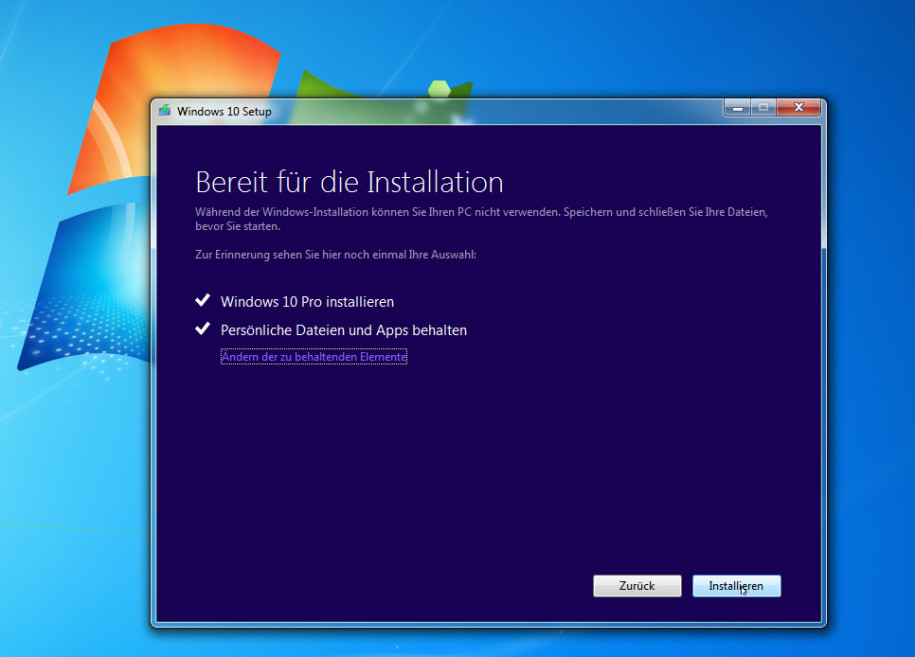Click the Installieren button
This screenshot has height=657, width=915.
(736, 586)
